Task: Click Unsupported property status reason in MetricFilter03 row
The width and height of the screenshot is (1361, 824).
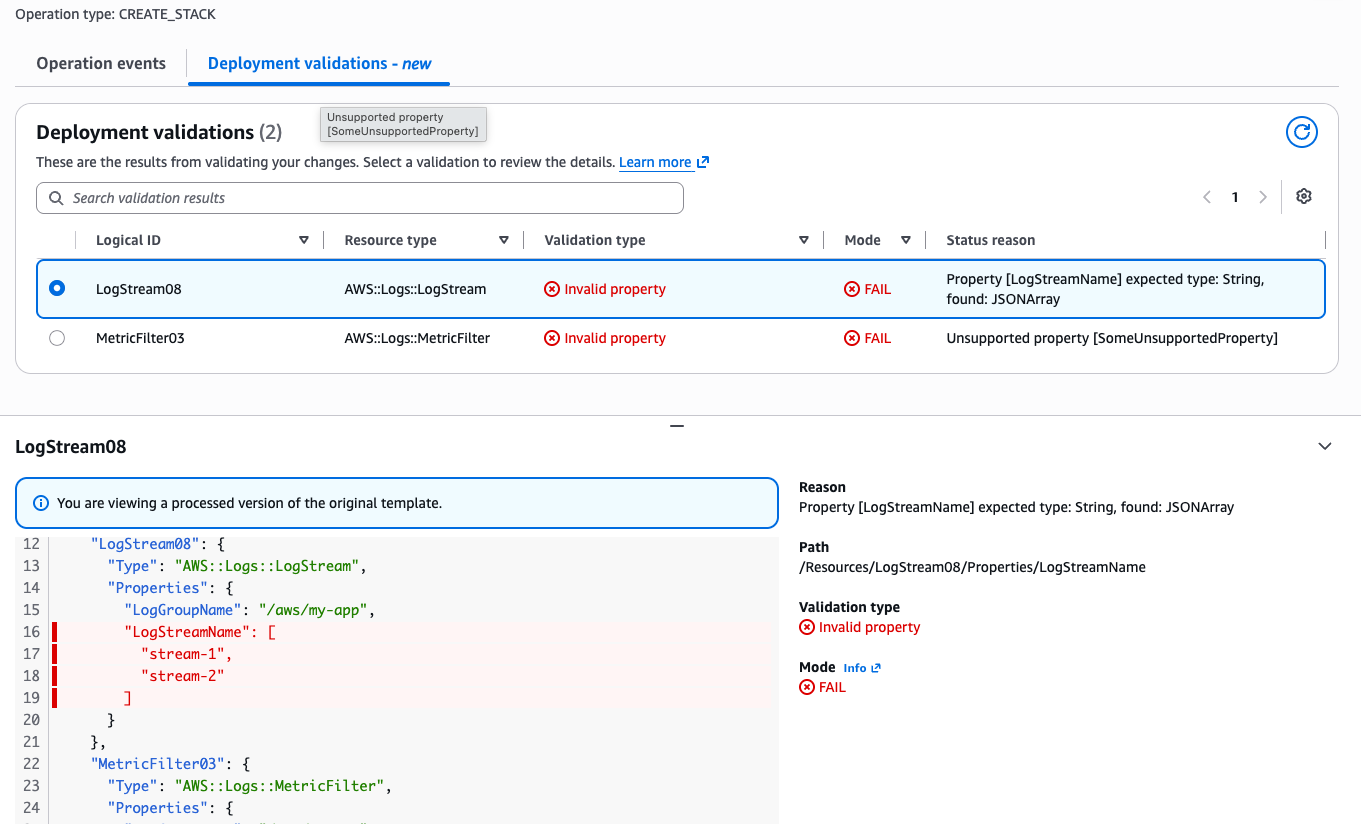Action: coord(1112,338)
